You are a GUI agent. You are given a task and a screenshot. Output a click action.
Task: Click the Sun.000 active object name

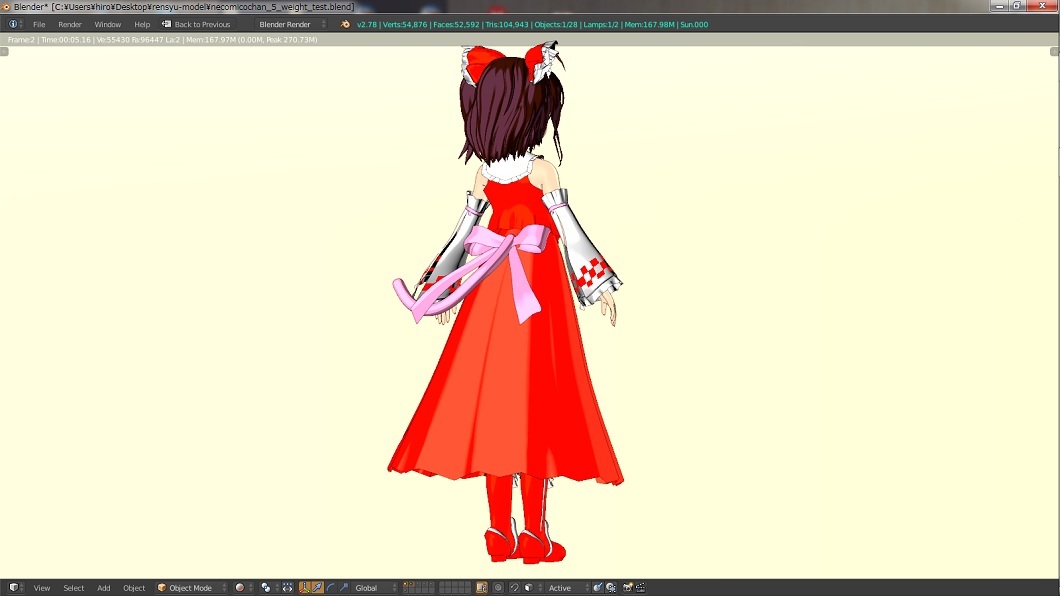click(x=694, y=24)
